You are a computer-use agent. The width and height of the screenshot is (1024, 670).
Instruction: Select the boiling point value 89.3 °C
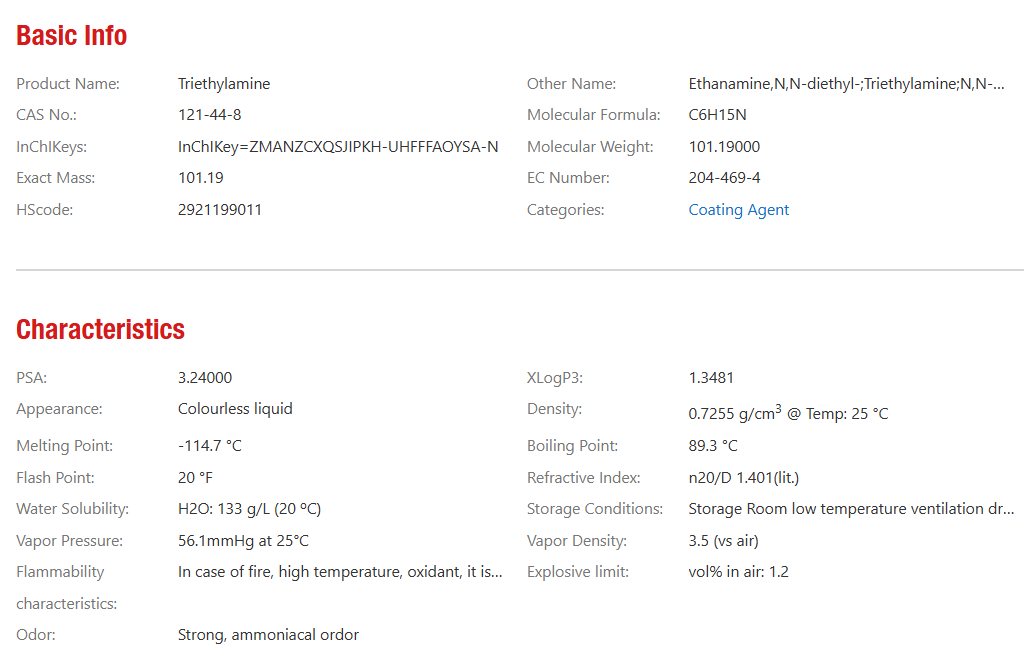713,446
